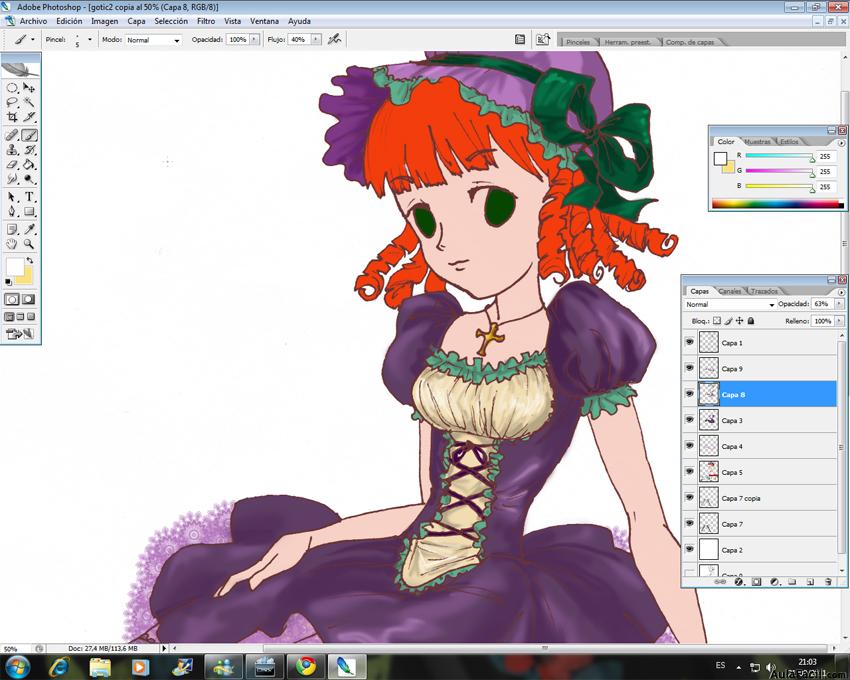Select the Pen tool

click(12, 211)
